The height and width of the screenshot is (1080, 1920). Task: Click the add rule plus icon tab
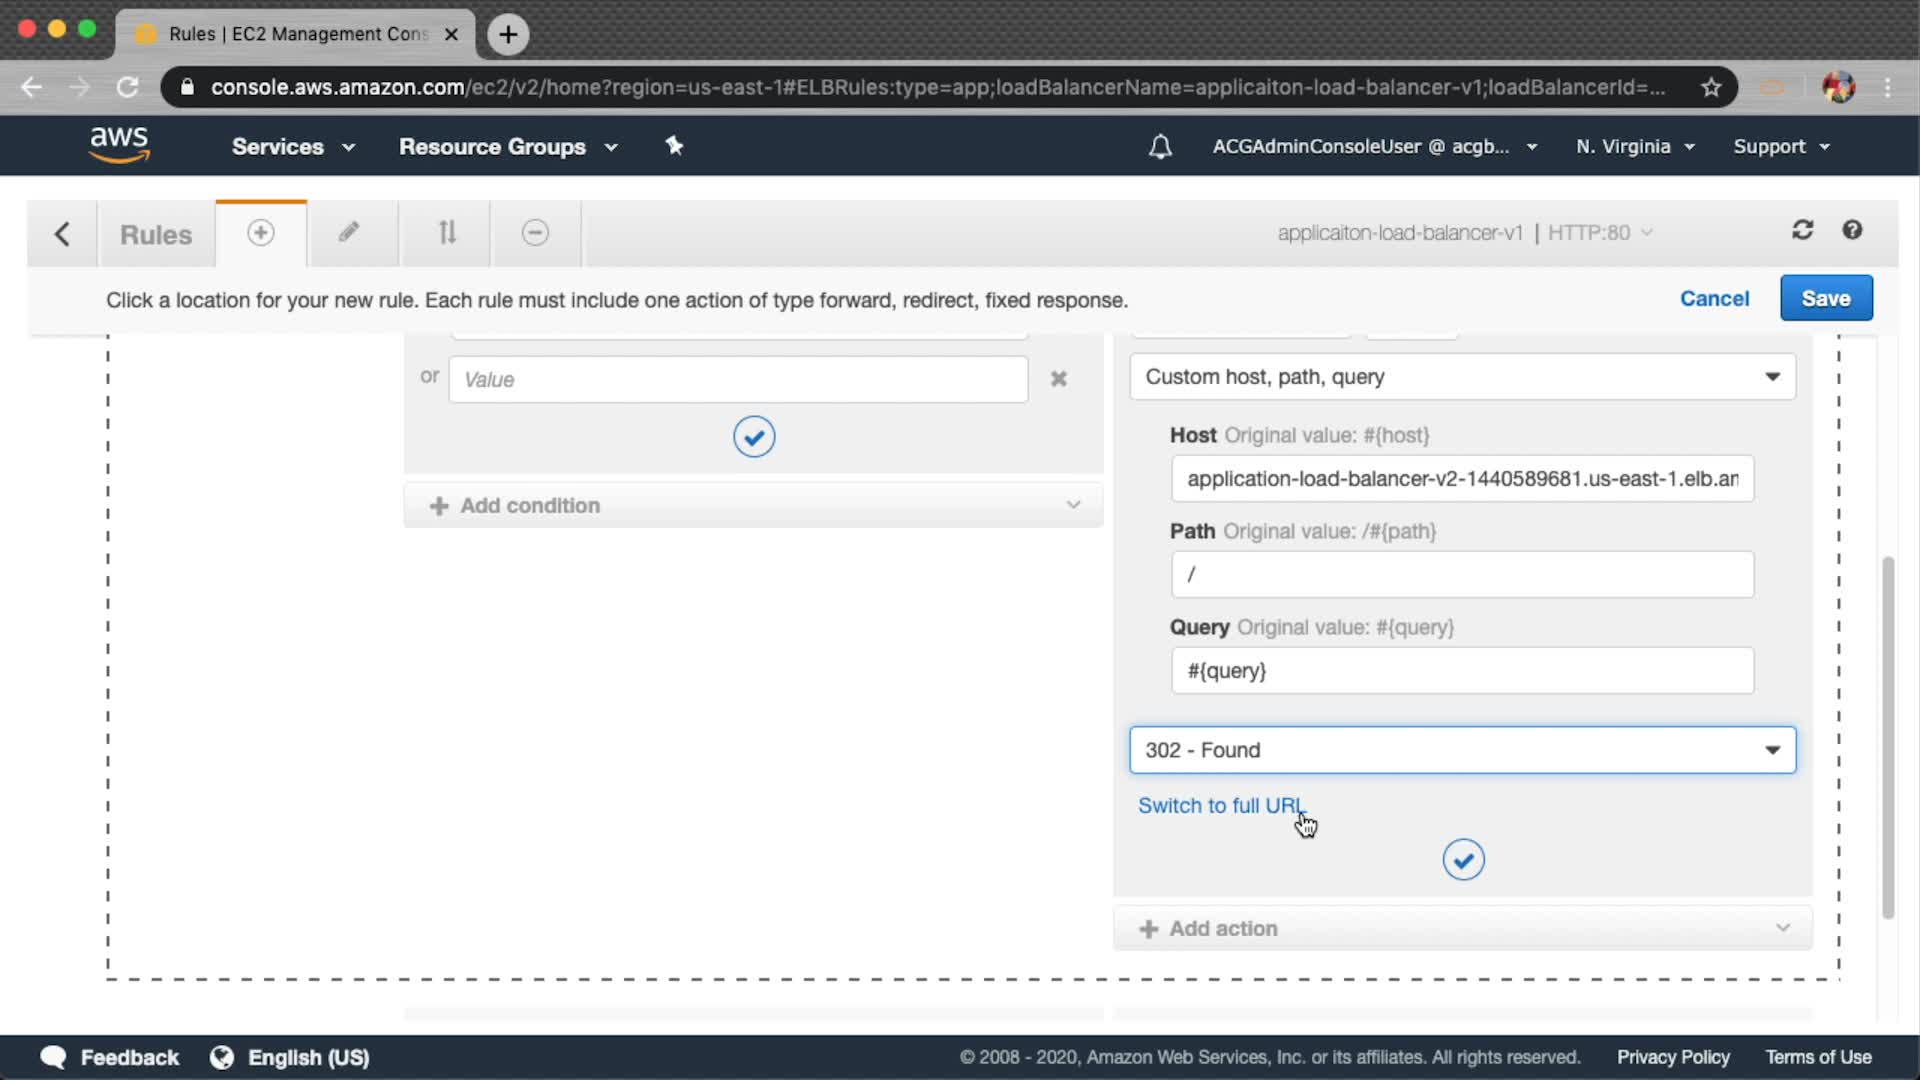261,233
